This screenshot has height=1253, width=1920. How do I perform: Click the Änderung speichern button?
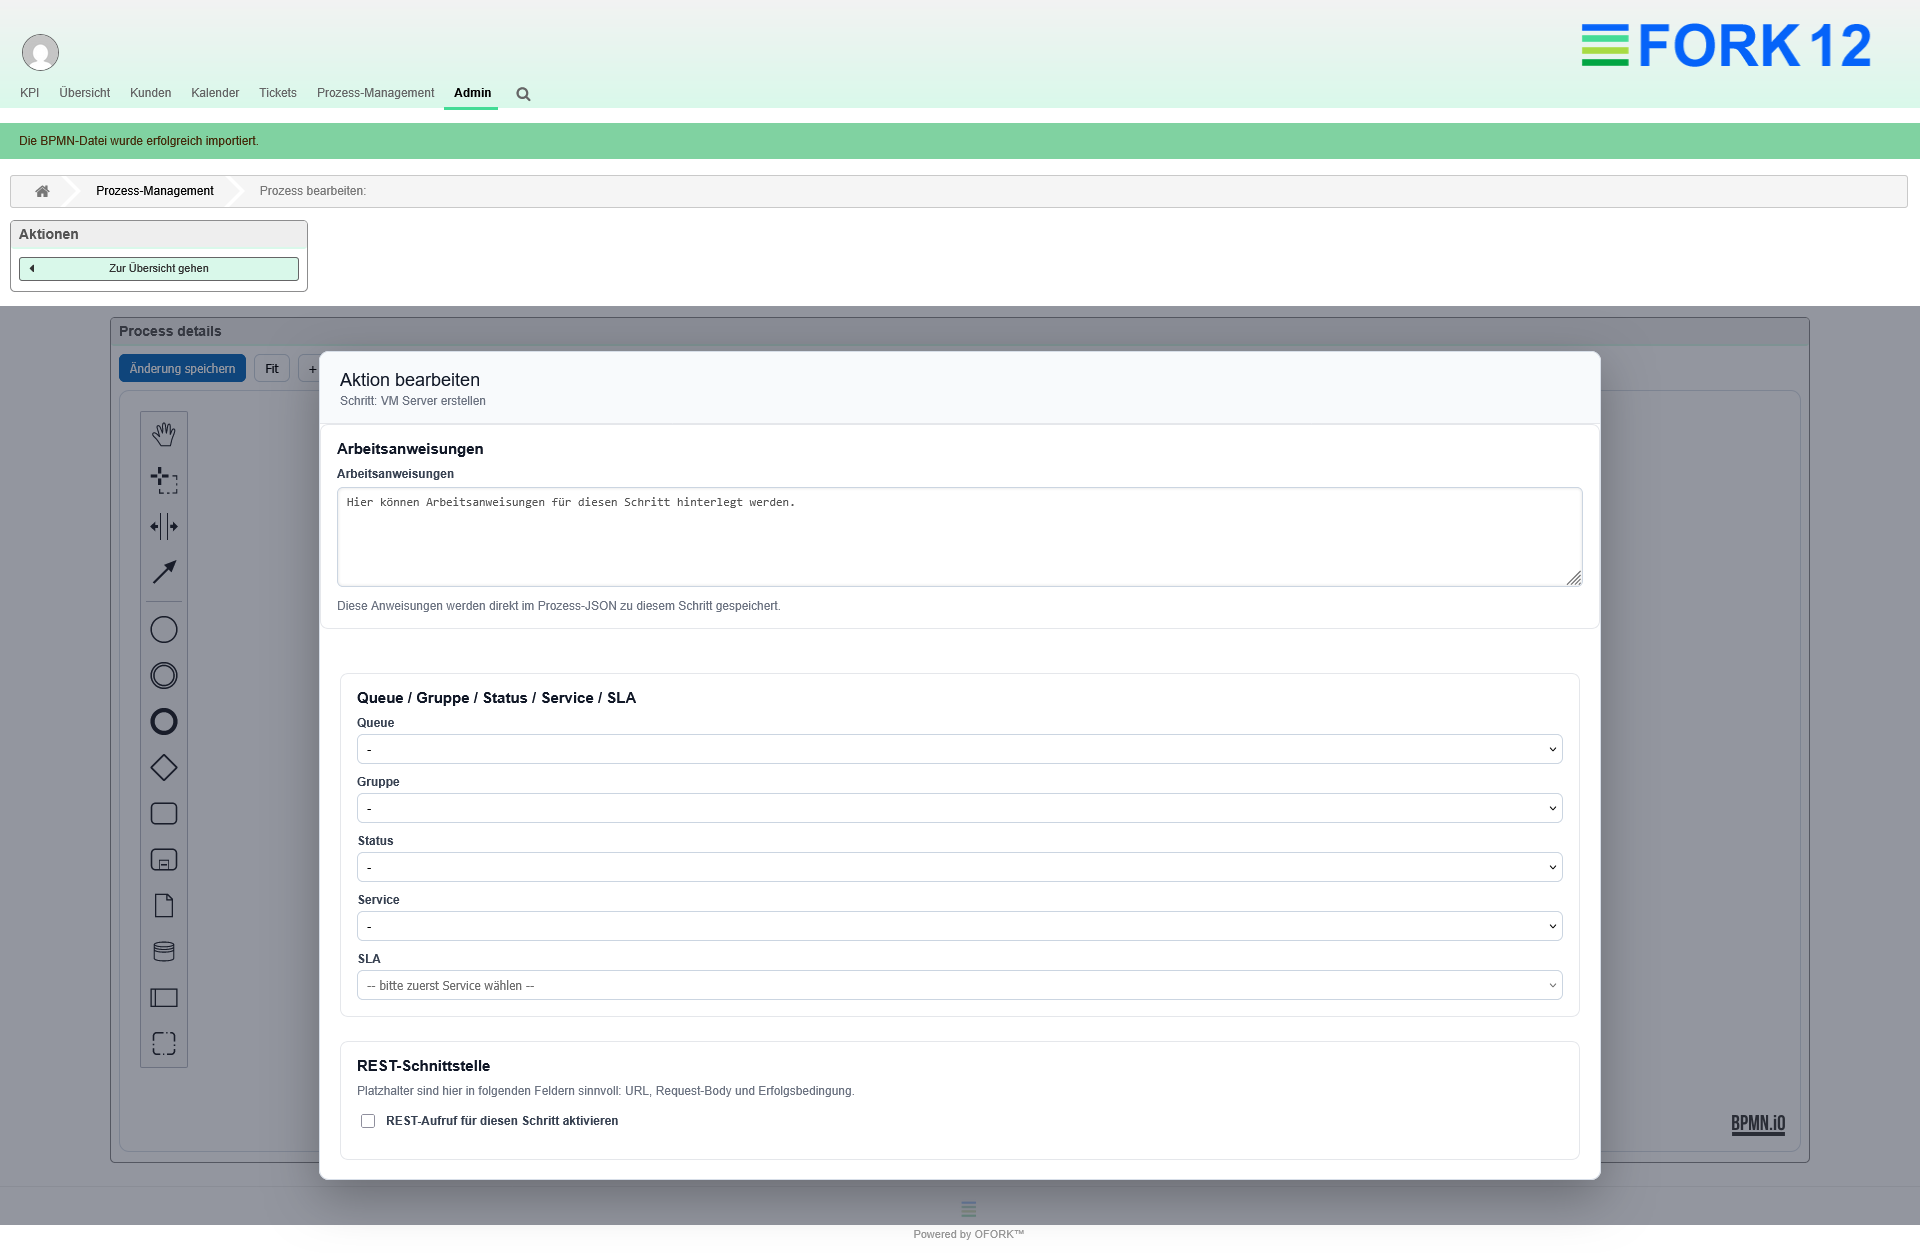[x=181, y=368]
